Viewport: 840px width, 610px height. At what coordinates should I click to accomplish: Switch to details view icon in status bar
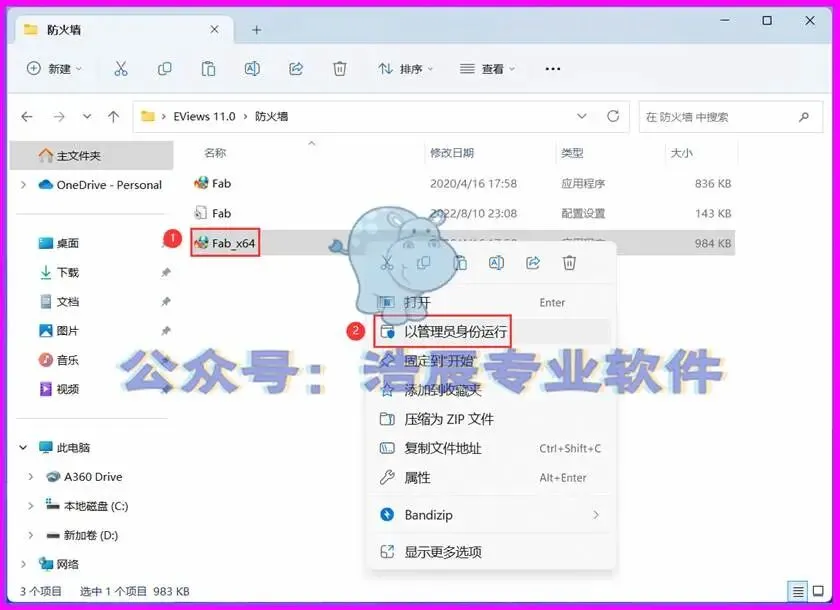coord(798,591)
